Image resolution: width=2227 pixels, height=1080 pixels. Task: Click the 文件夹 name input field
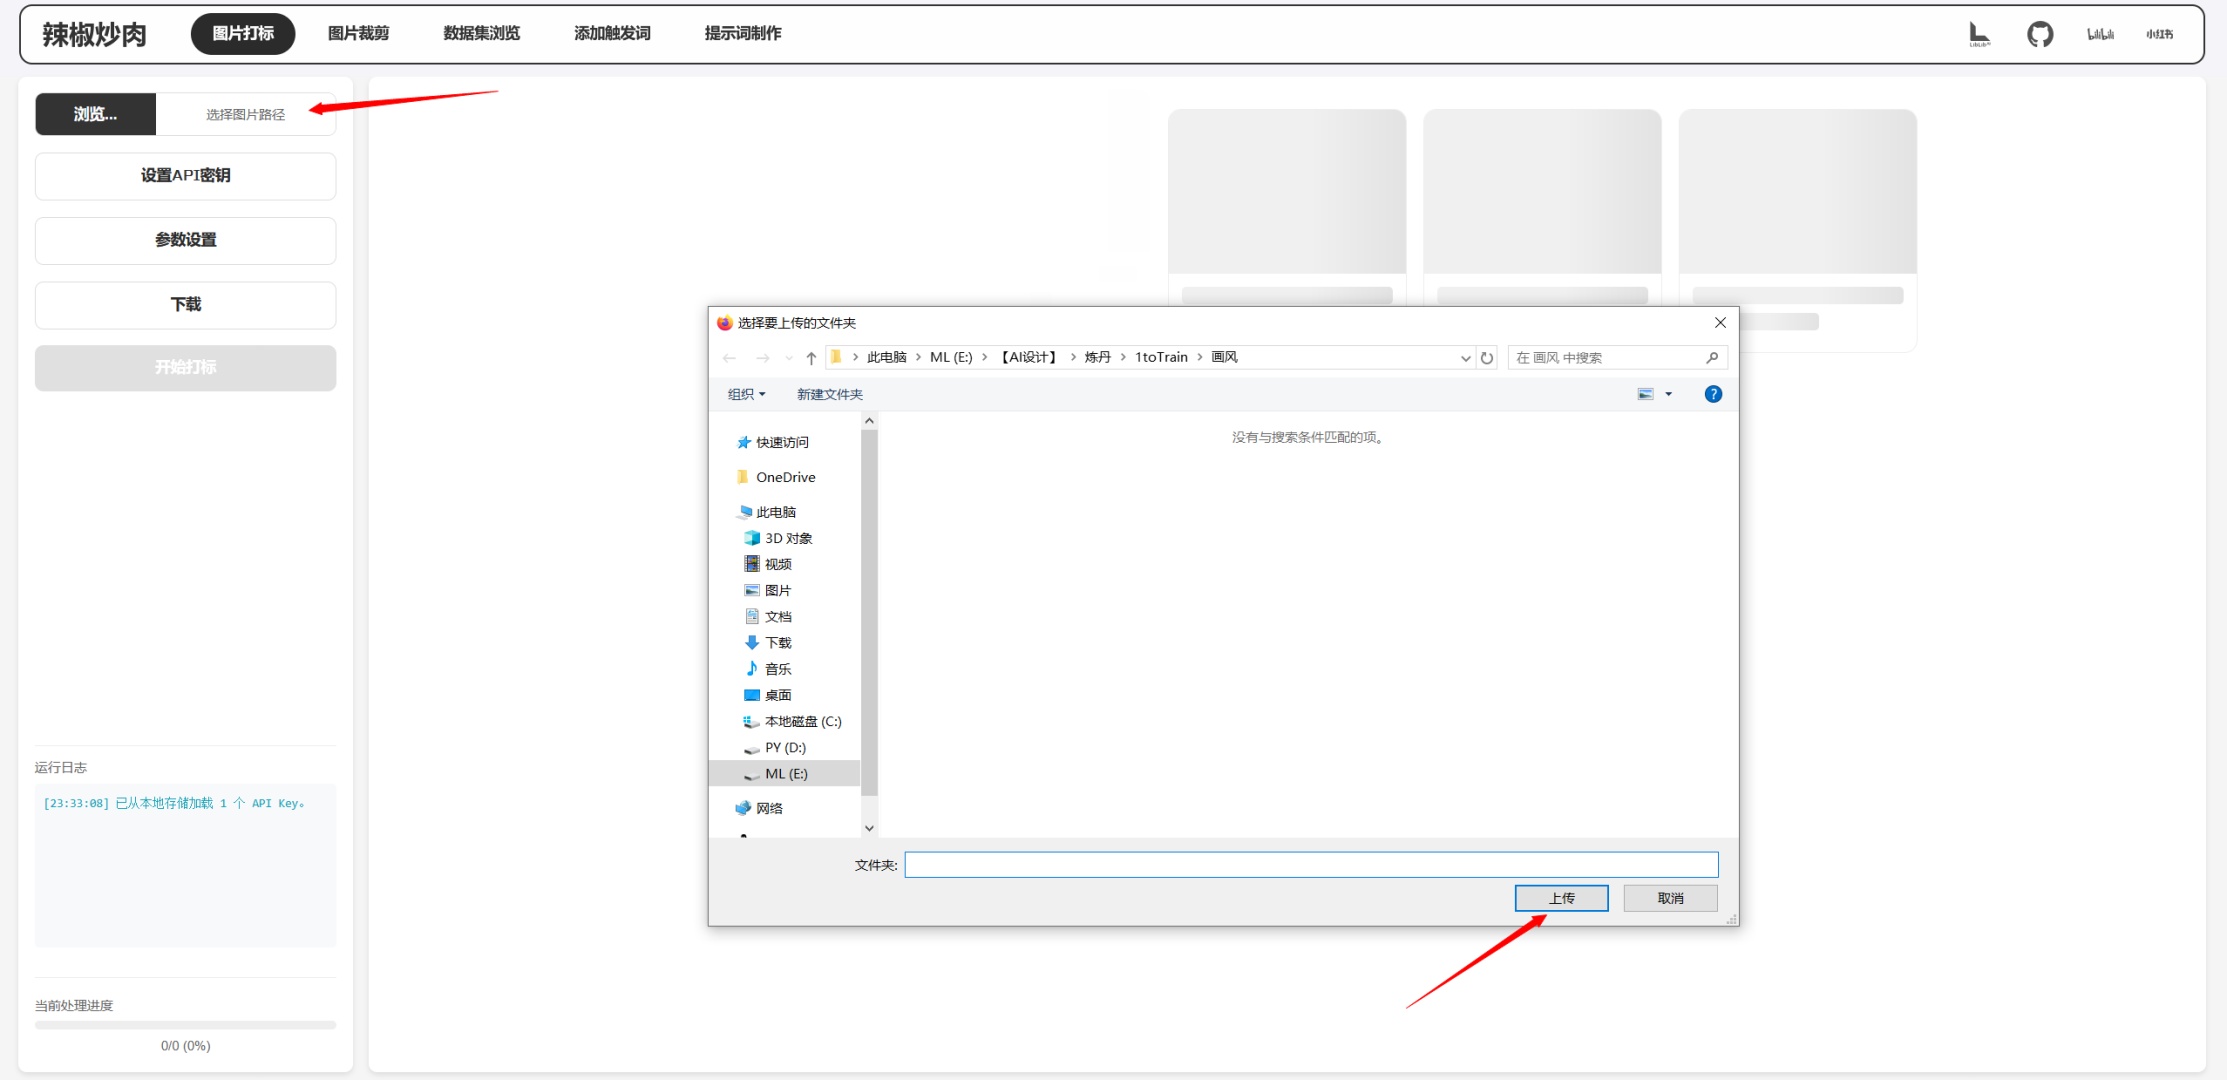click(x=1310, y=864)
